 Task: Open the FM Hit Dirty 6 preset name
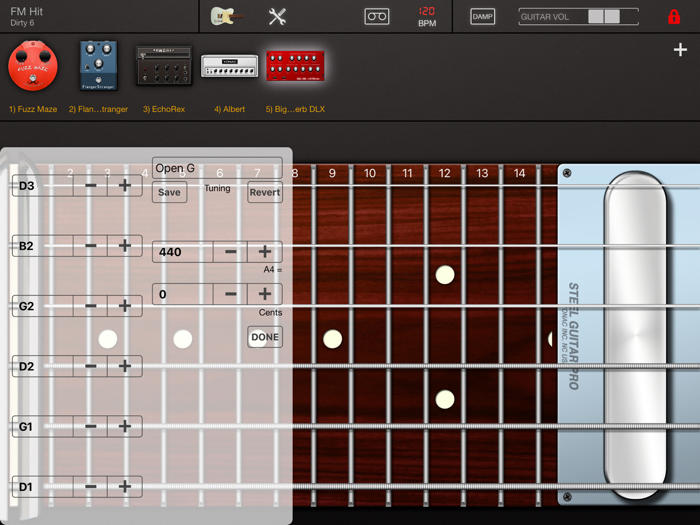[x=27, y=17]
